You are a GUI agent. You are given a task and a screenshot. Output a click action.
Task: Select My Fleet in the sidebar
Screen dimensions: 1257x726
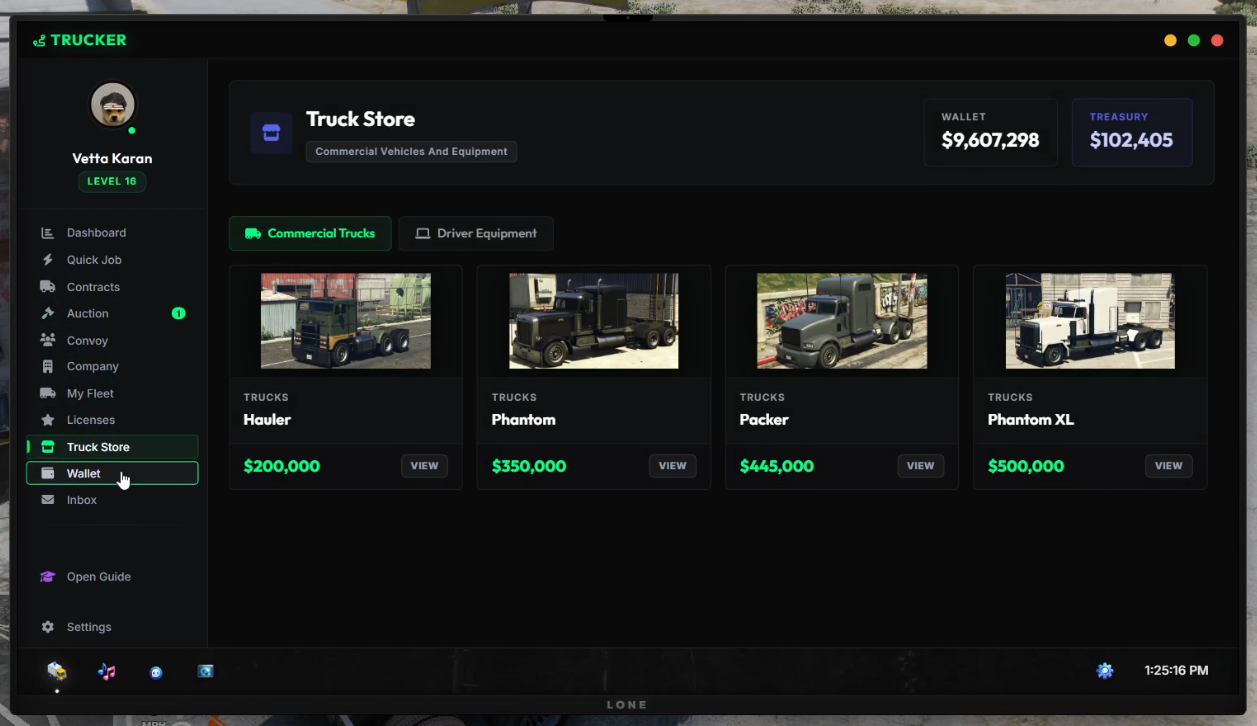coord(112,394)
